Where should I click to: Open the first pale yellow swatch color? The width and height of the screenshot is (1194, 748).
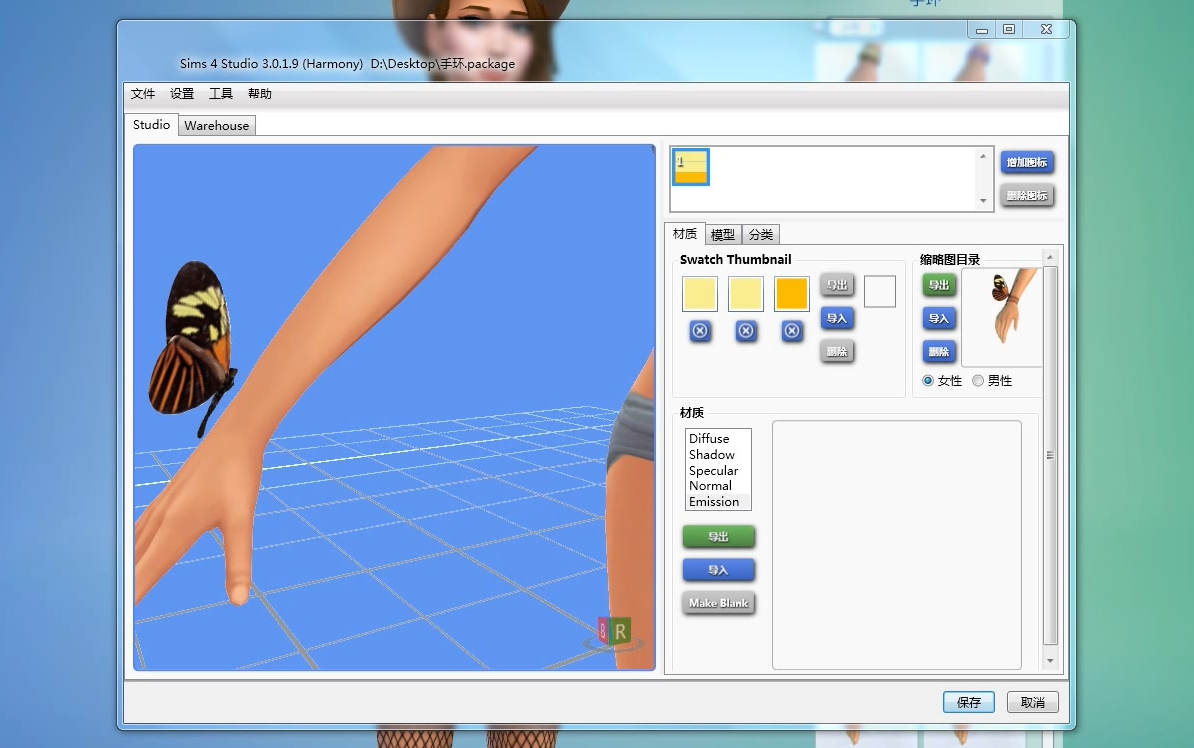(700, 294)
